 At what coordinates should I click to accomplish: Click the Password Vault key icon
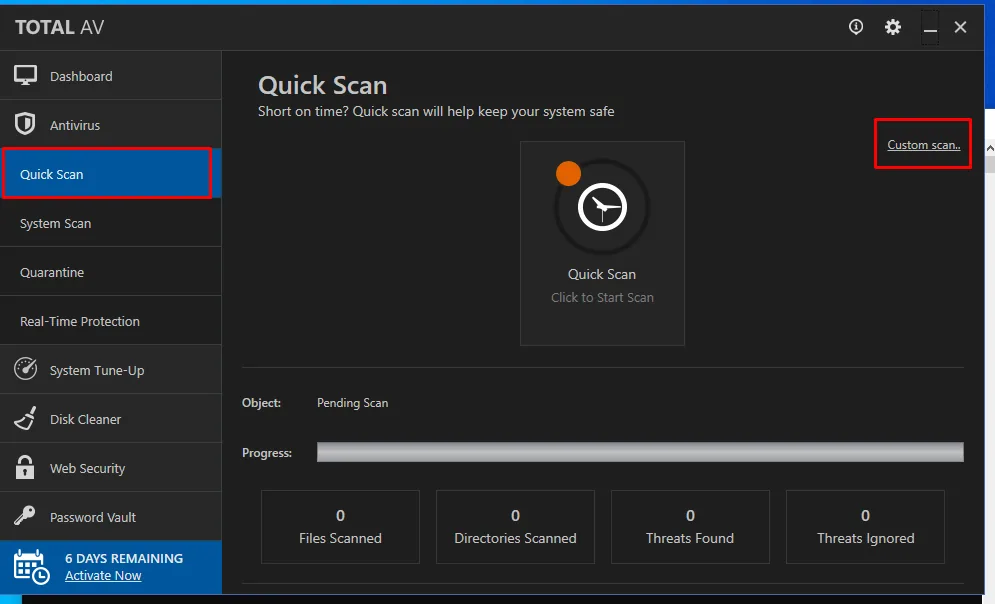coord(25,515)
